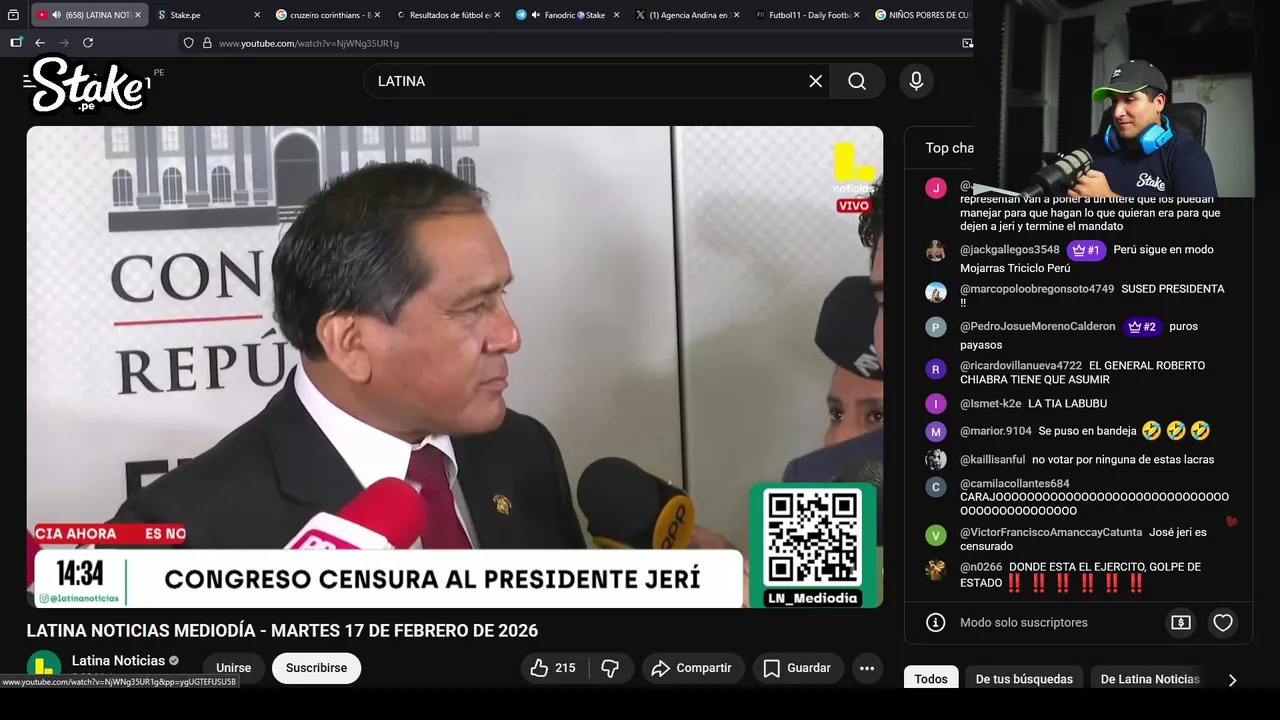This screenshot has width=1280, height=720.
Task: Click username @camilacollantes684
Action: [1015, 484]
